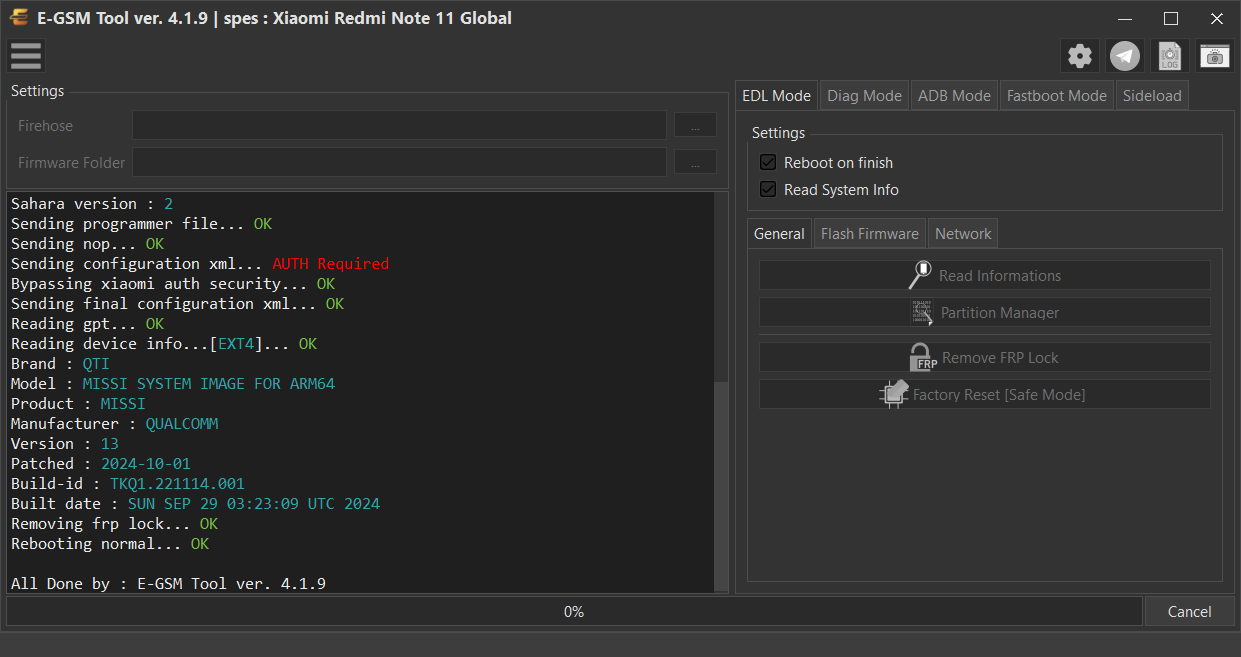Open Partition Manager
This screenshot has width=1241, height=657.
984,312
